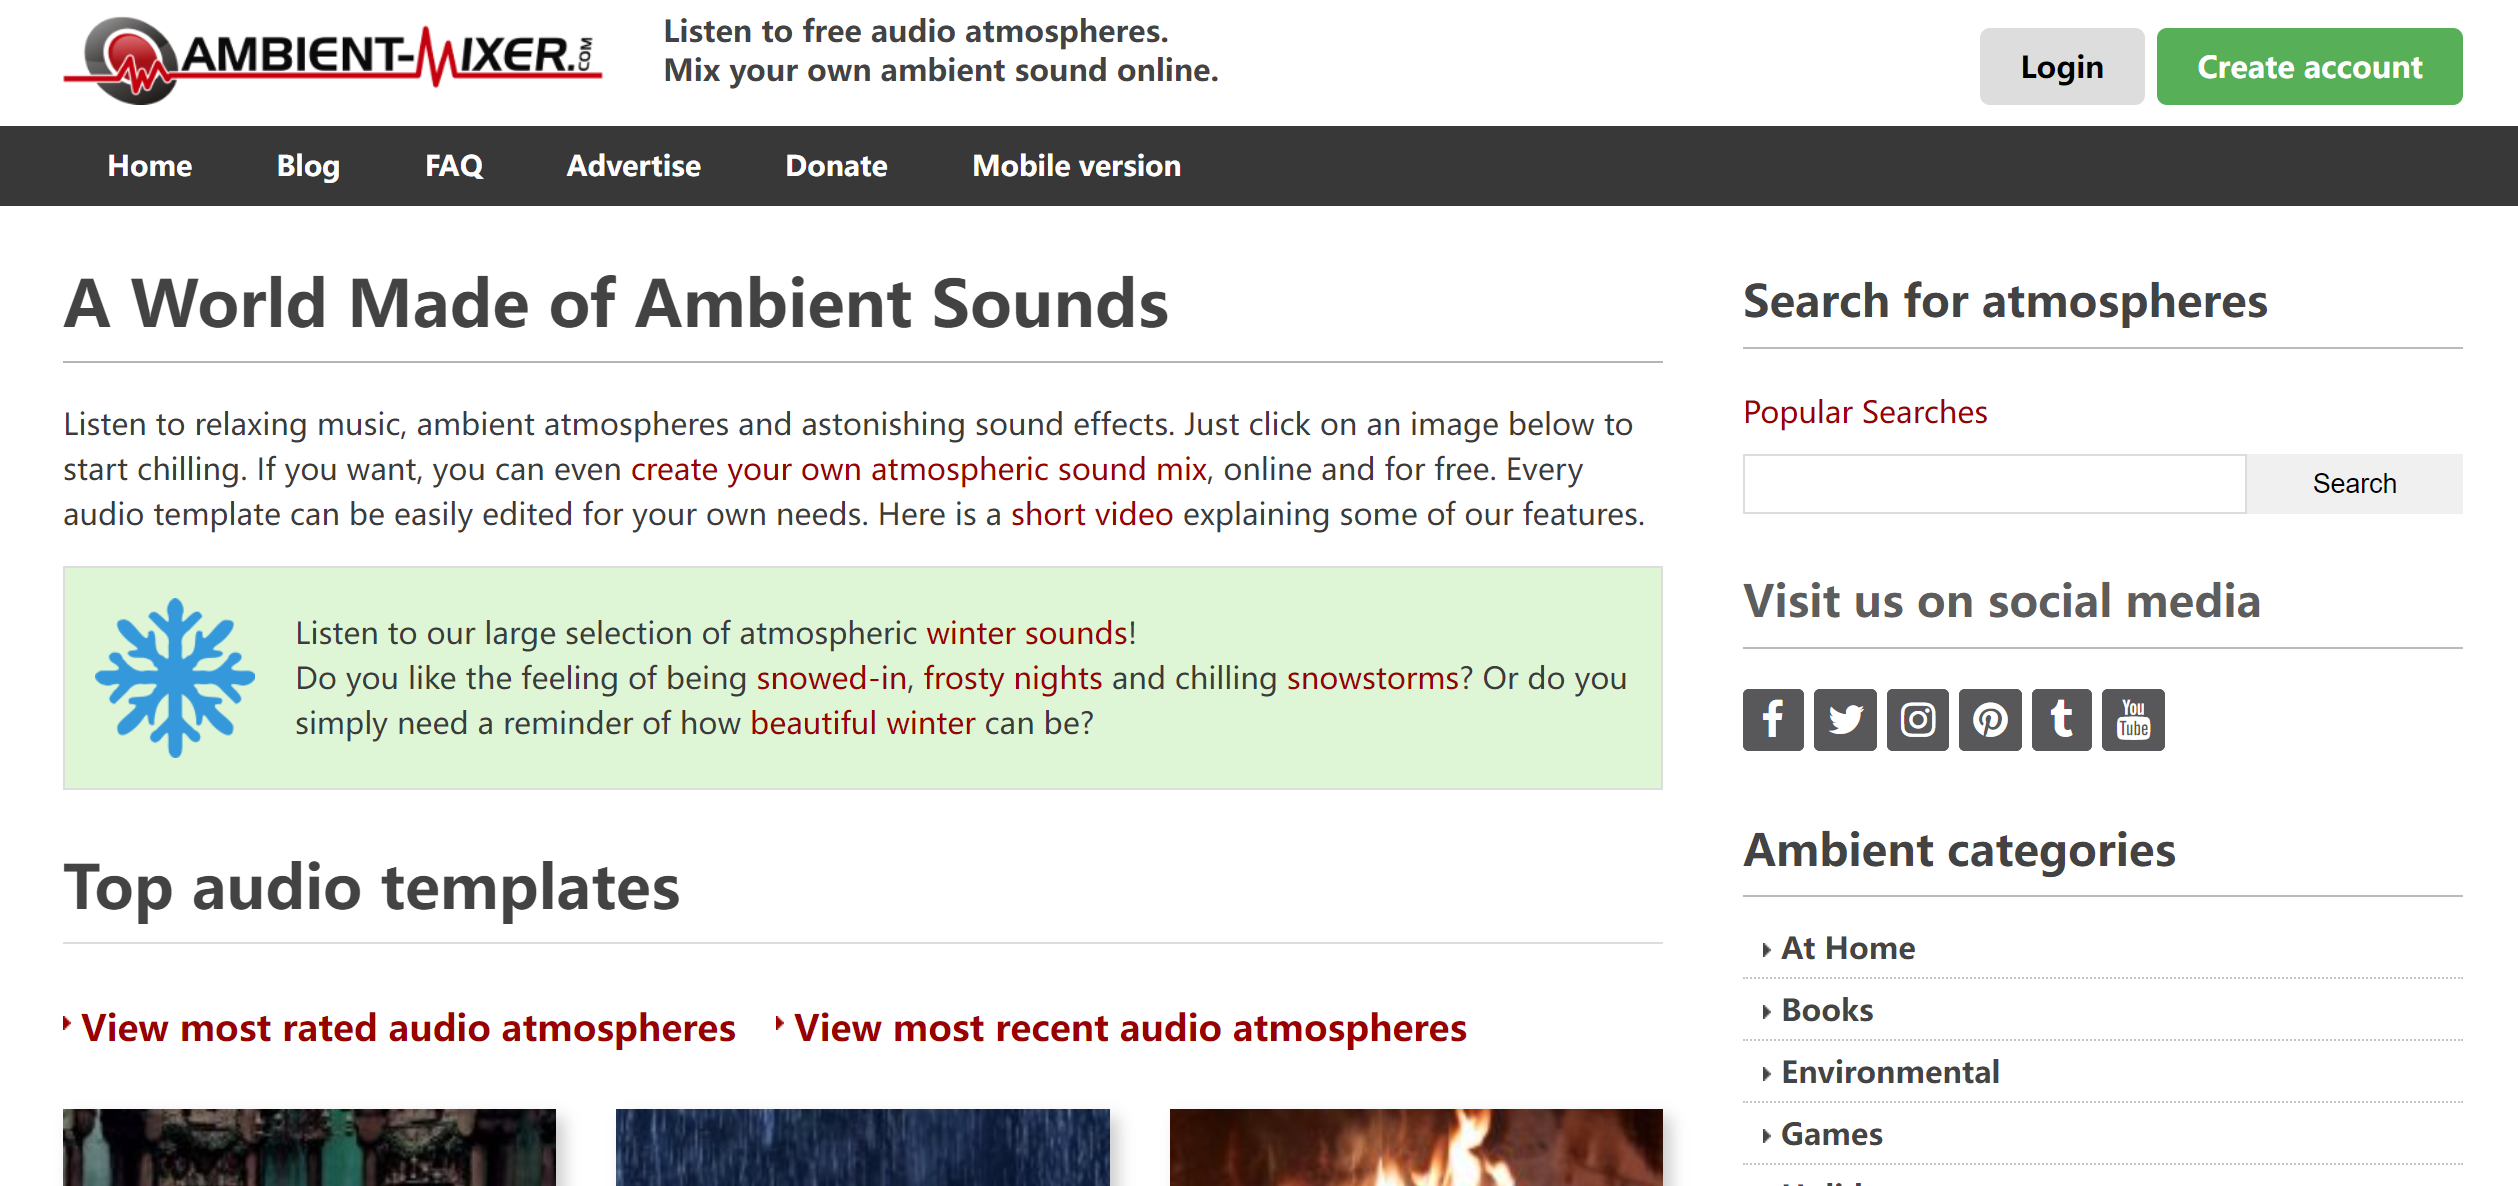Expand the Books category
The width and height of the screenshot is (2518, 1186).
pos(1827,1009)
